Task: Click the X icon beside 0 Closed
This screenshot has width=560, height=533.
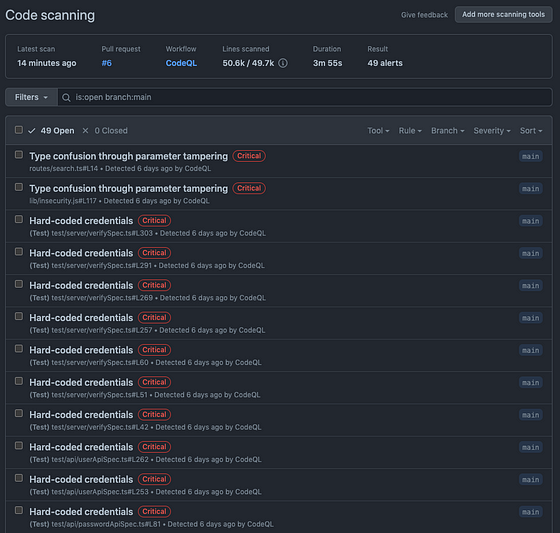Action: click(x=85, y=131)
